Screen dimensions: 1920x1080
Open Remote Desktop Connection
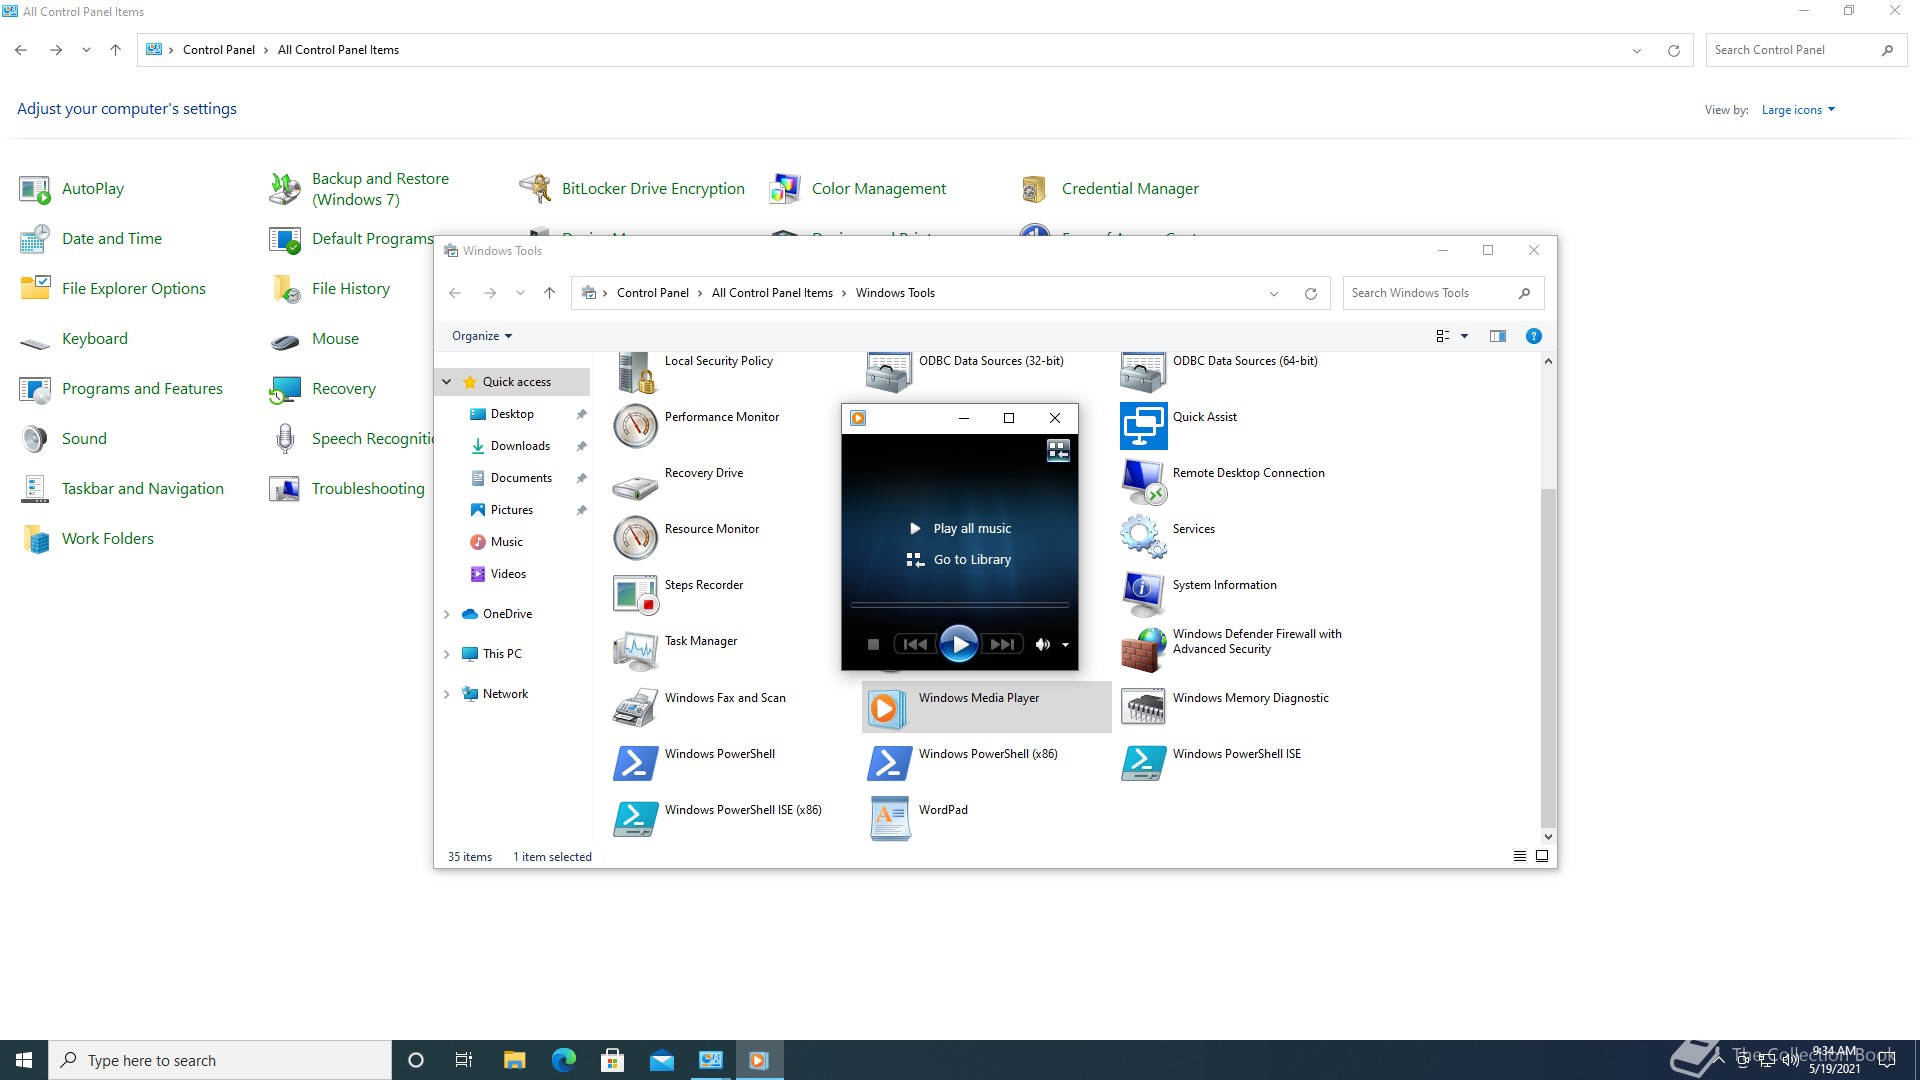(1224, 482)
